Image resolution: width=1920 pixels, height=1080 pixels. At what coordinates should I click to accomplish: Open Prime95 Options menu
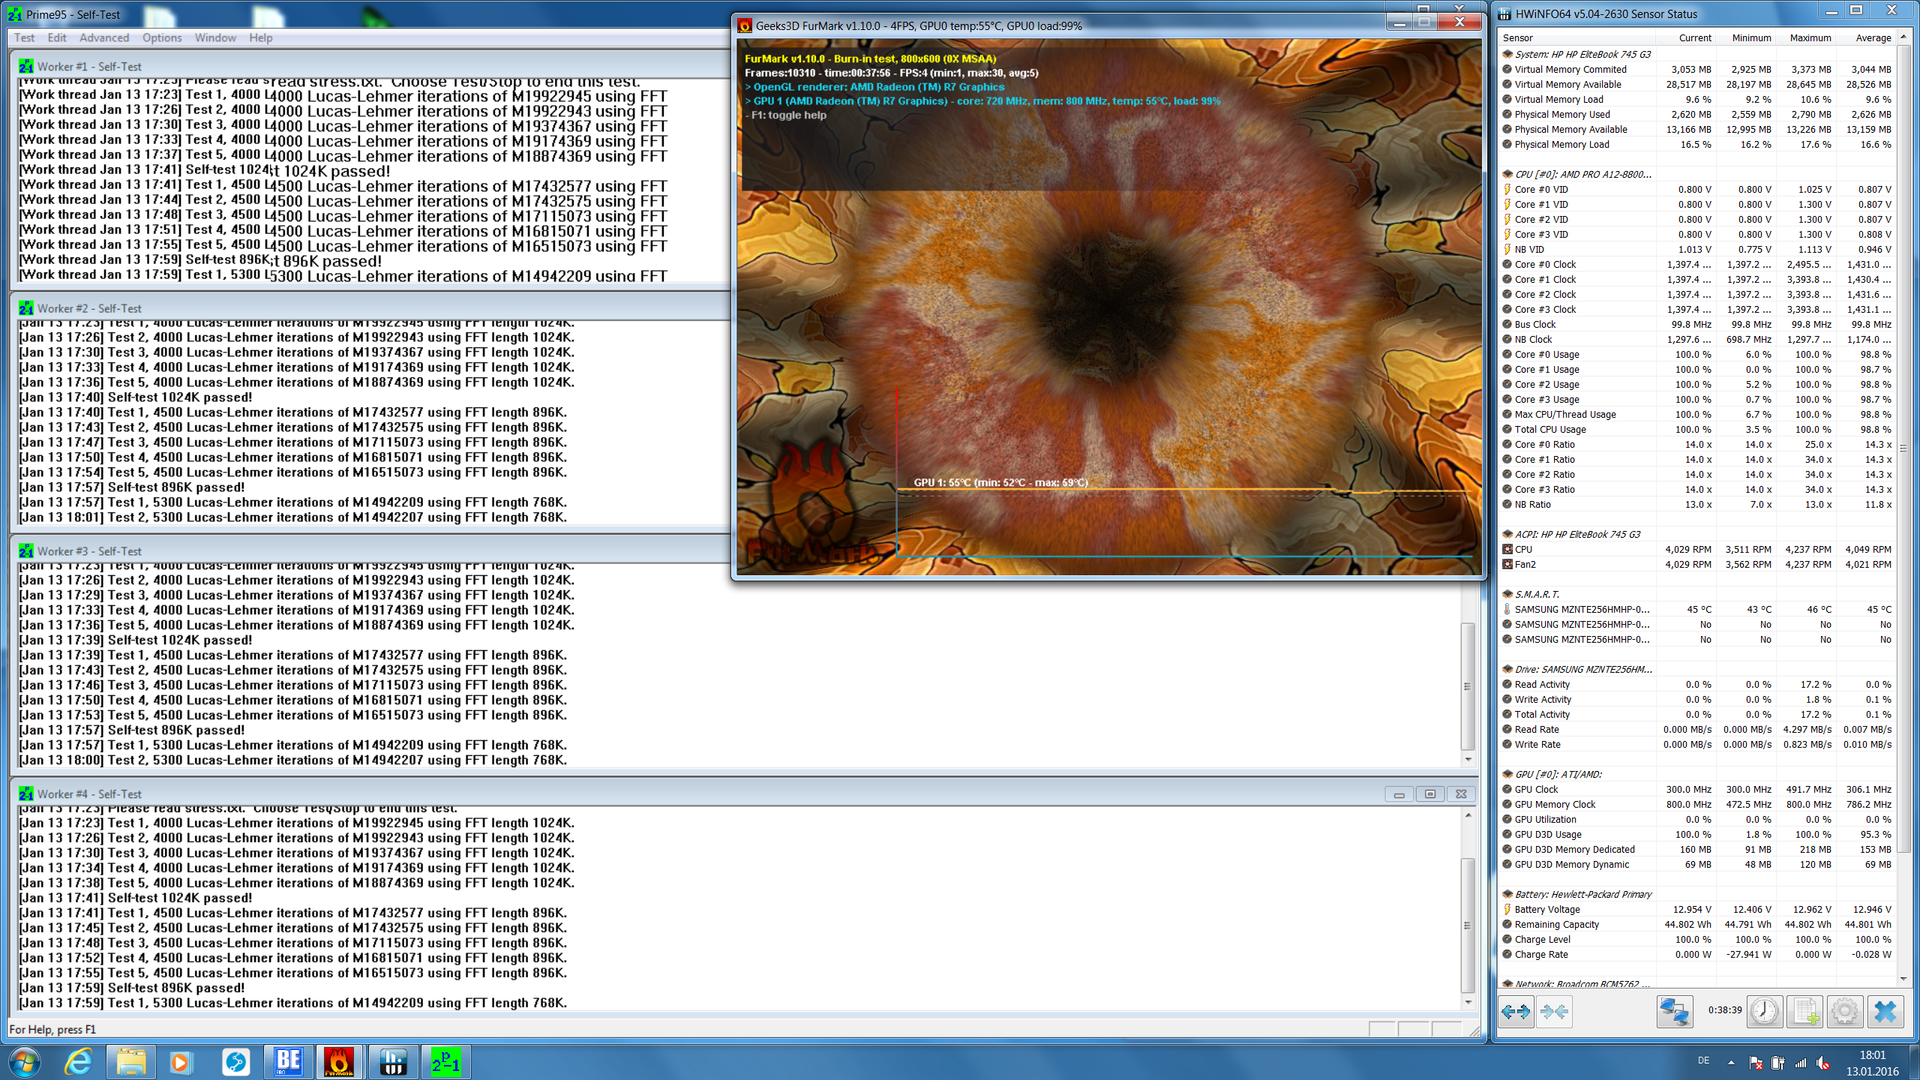click(162, 38)
